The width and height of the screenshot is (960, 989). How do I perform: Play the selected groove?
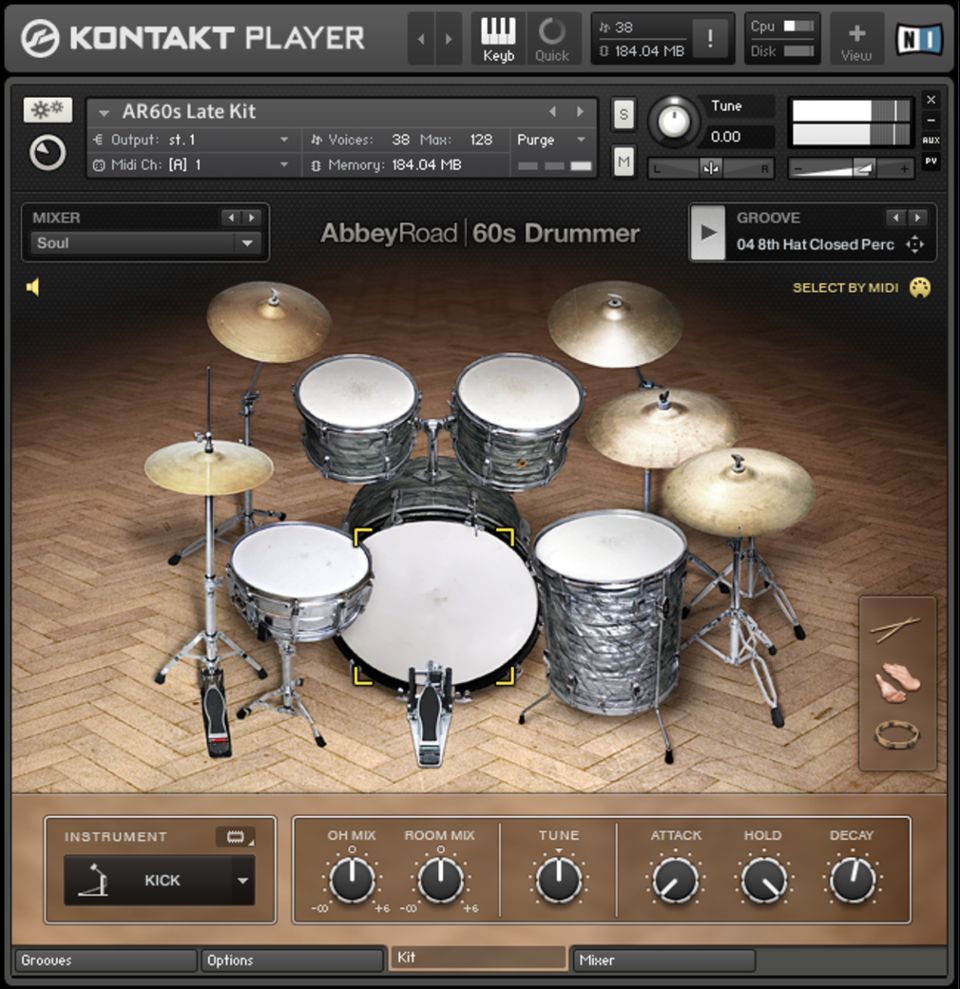pos(708,232)
